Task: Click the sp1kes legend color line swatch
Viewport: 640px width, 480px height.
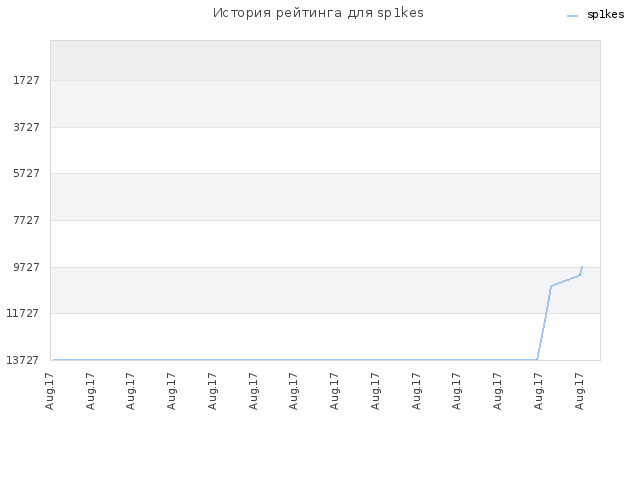Action: [x=572, y=16]
